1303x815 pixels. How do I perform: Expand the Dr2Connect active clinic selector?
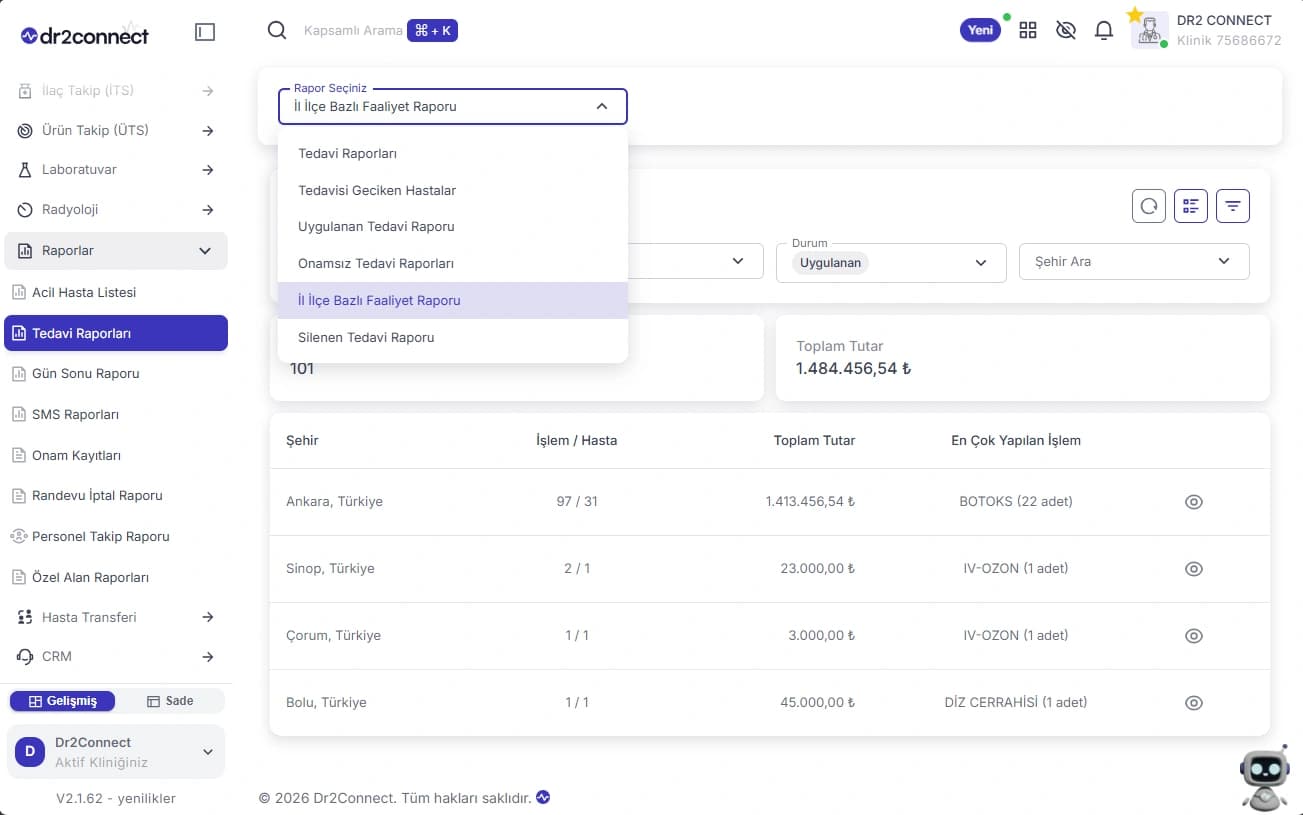coord(116,752)
